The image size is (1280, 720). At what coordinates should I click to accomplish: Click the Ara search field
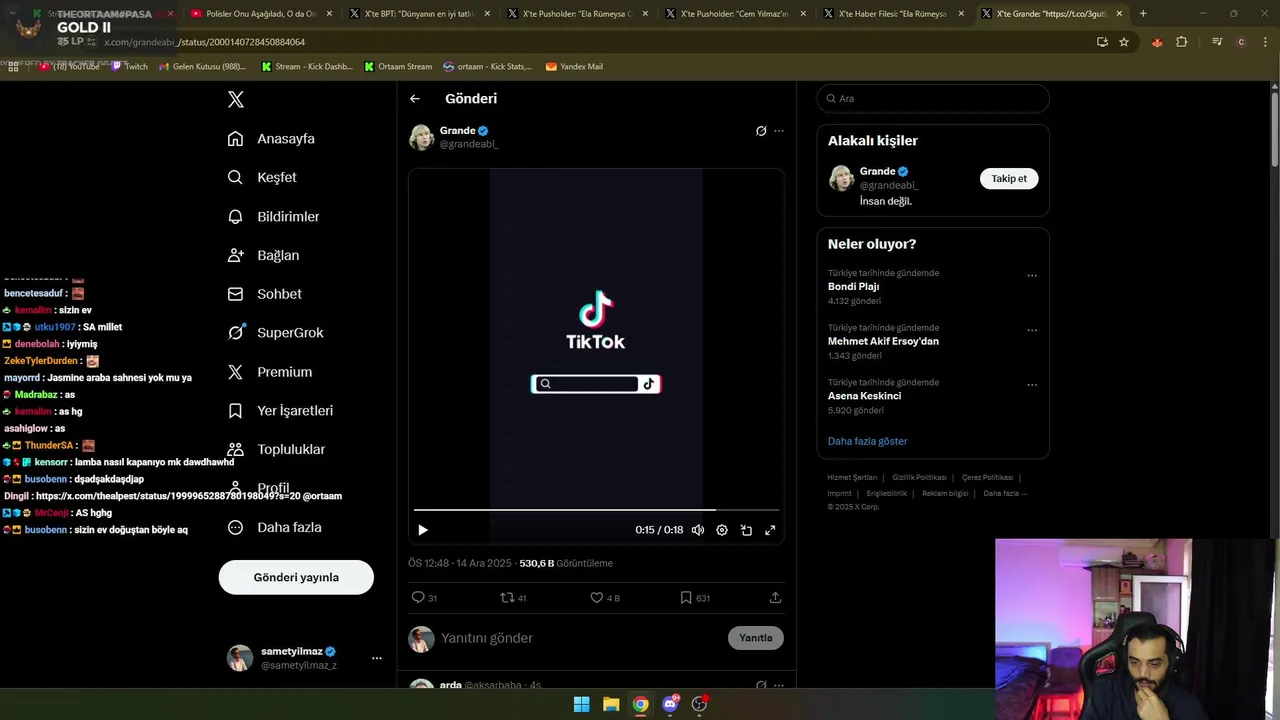click(933, 99)
